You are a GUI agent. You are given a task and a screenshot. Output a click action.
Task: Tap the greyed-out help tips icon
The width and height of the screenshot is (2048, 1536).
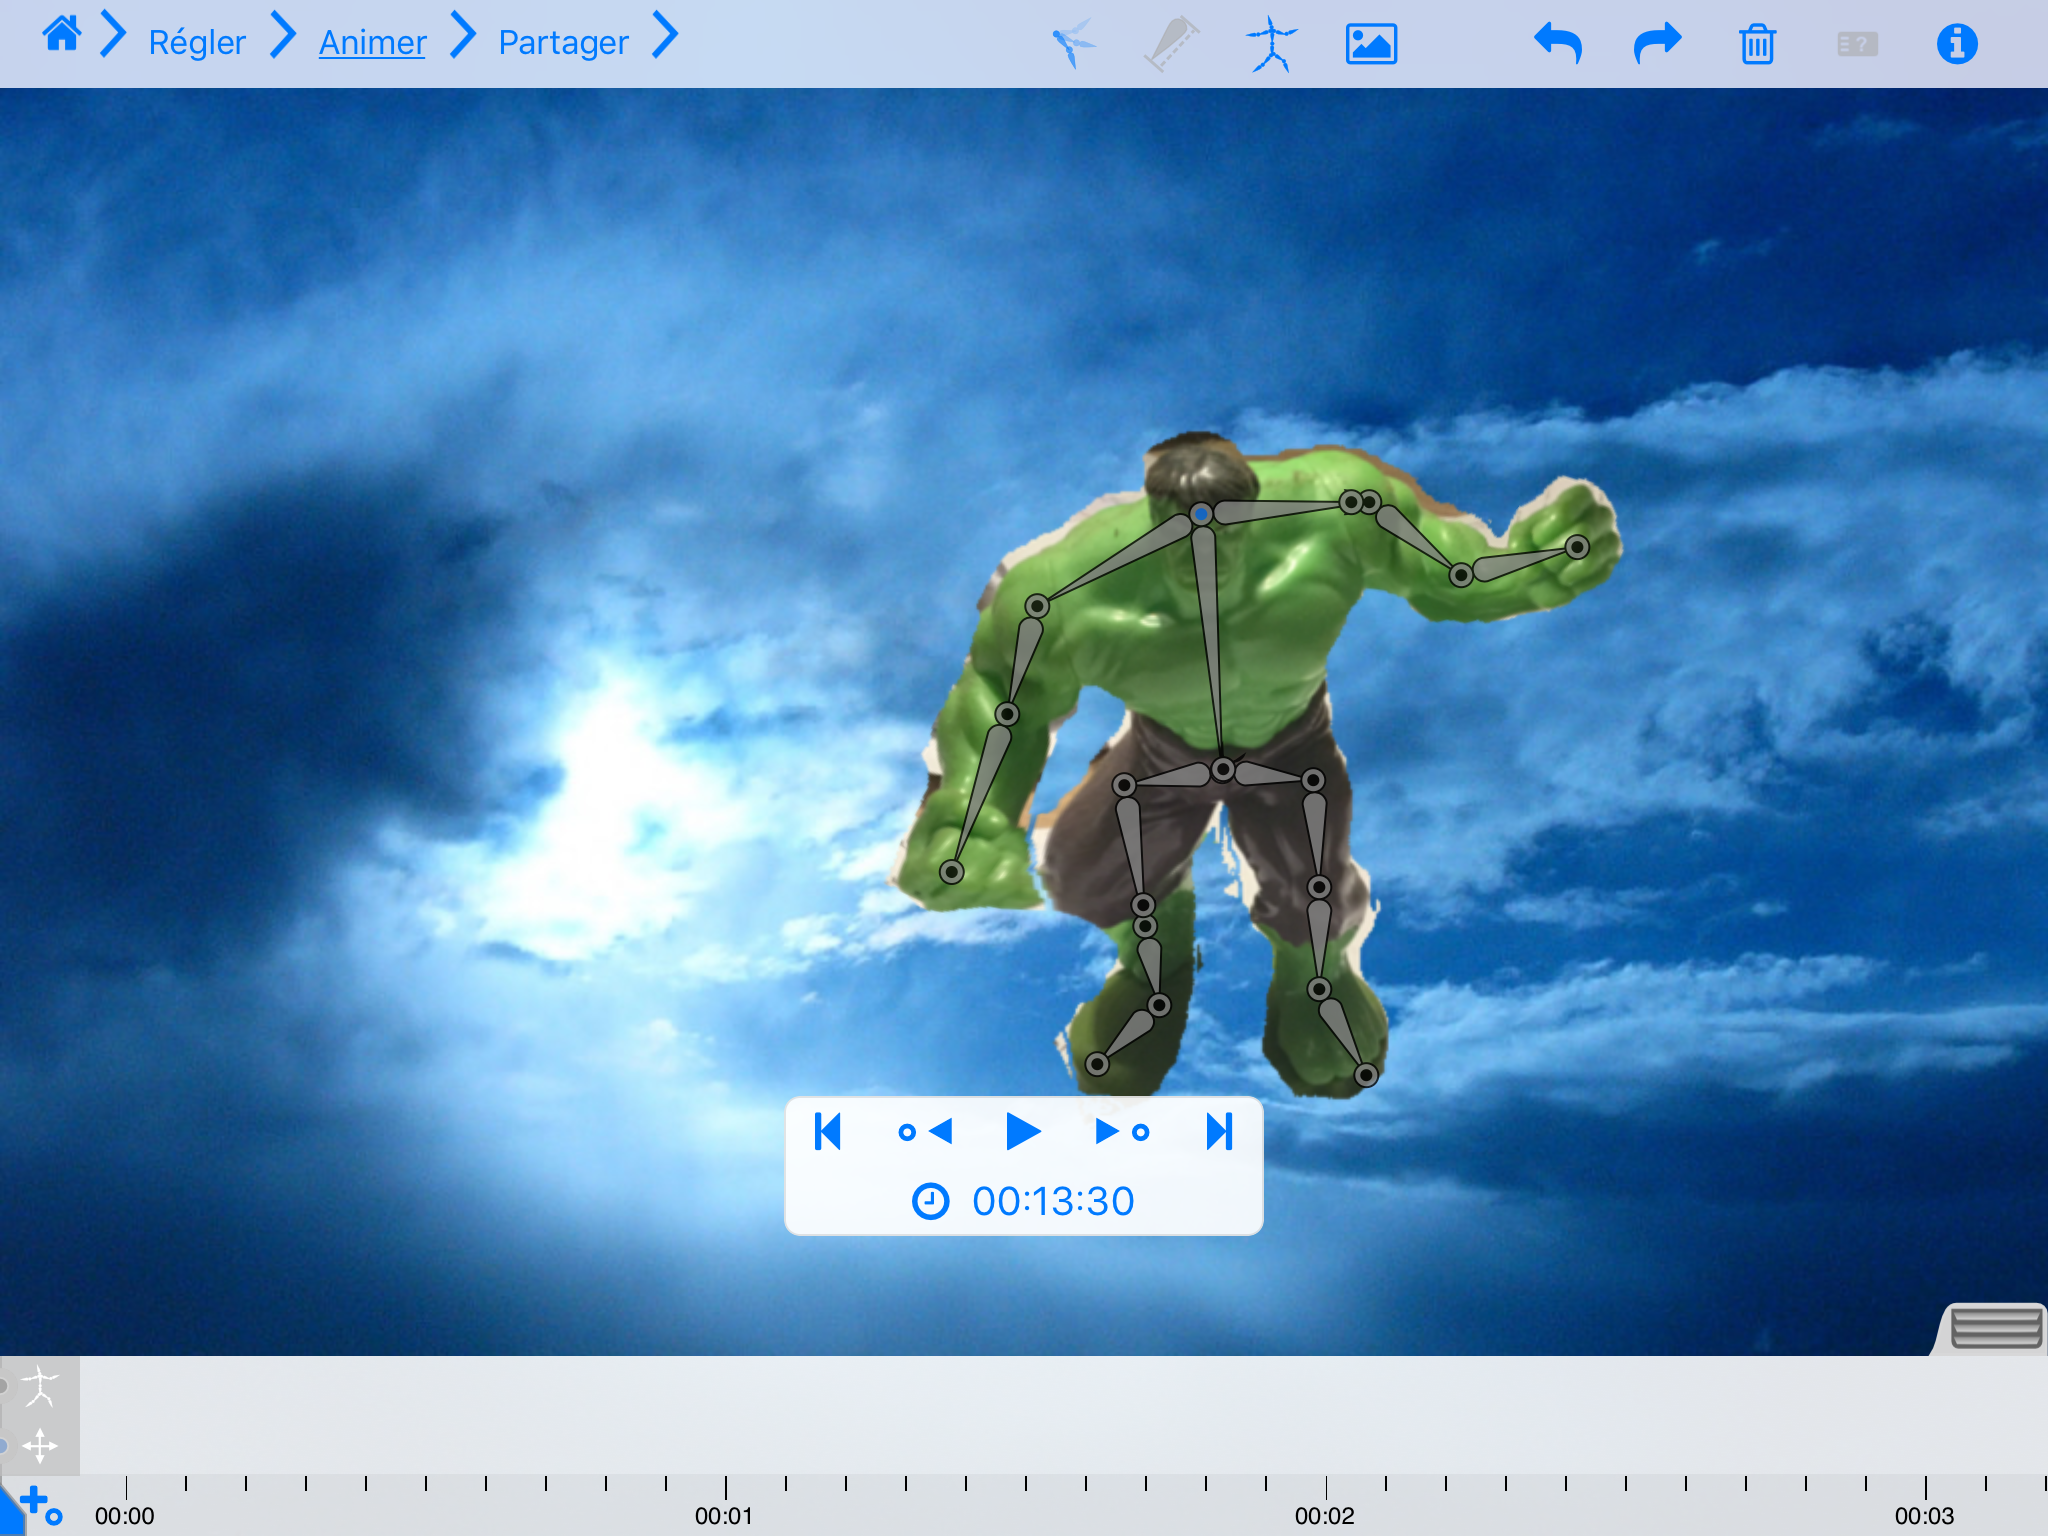tap(1857, 44)
